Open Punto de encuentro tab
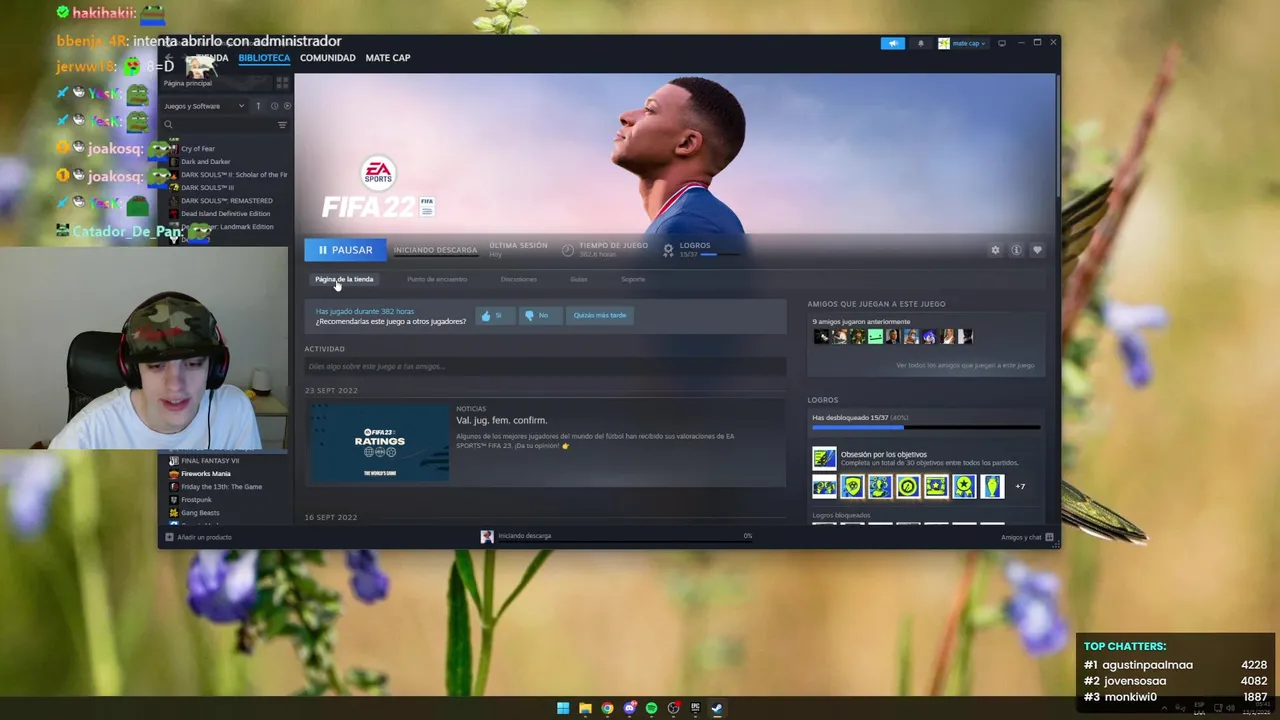This screenshot has width=1280, height=720. click(437, 279)
